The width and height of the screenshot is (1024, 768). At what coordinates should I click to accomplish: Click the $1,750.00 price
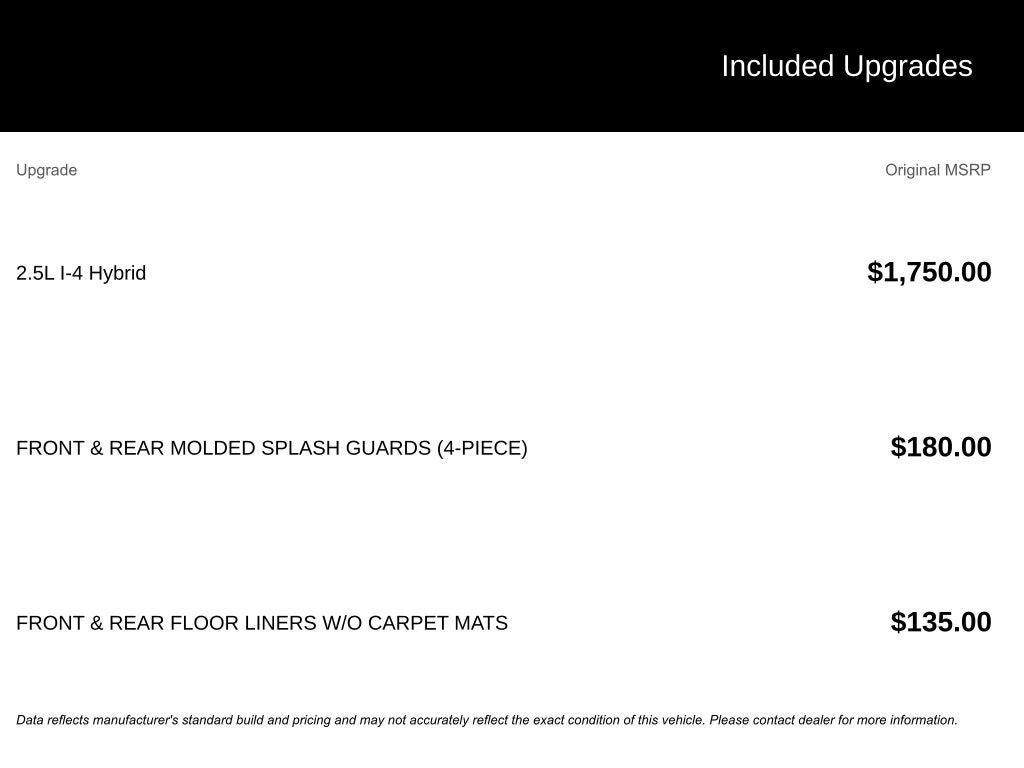pyautogui.click(x=929, y=272)
